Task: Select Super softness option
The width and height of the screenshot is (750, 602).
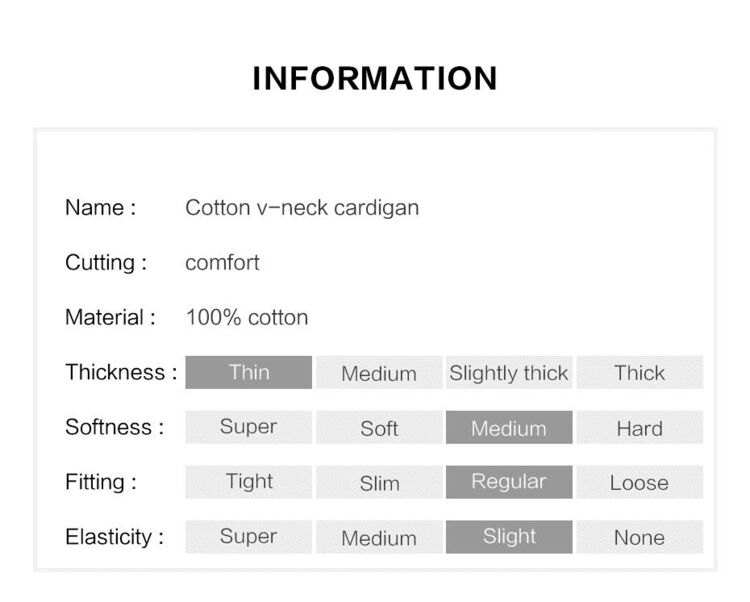Action: [x=249, y=427]
